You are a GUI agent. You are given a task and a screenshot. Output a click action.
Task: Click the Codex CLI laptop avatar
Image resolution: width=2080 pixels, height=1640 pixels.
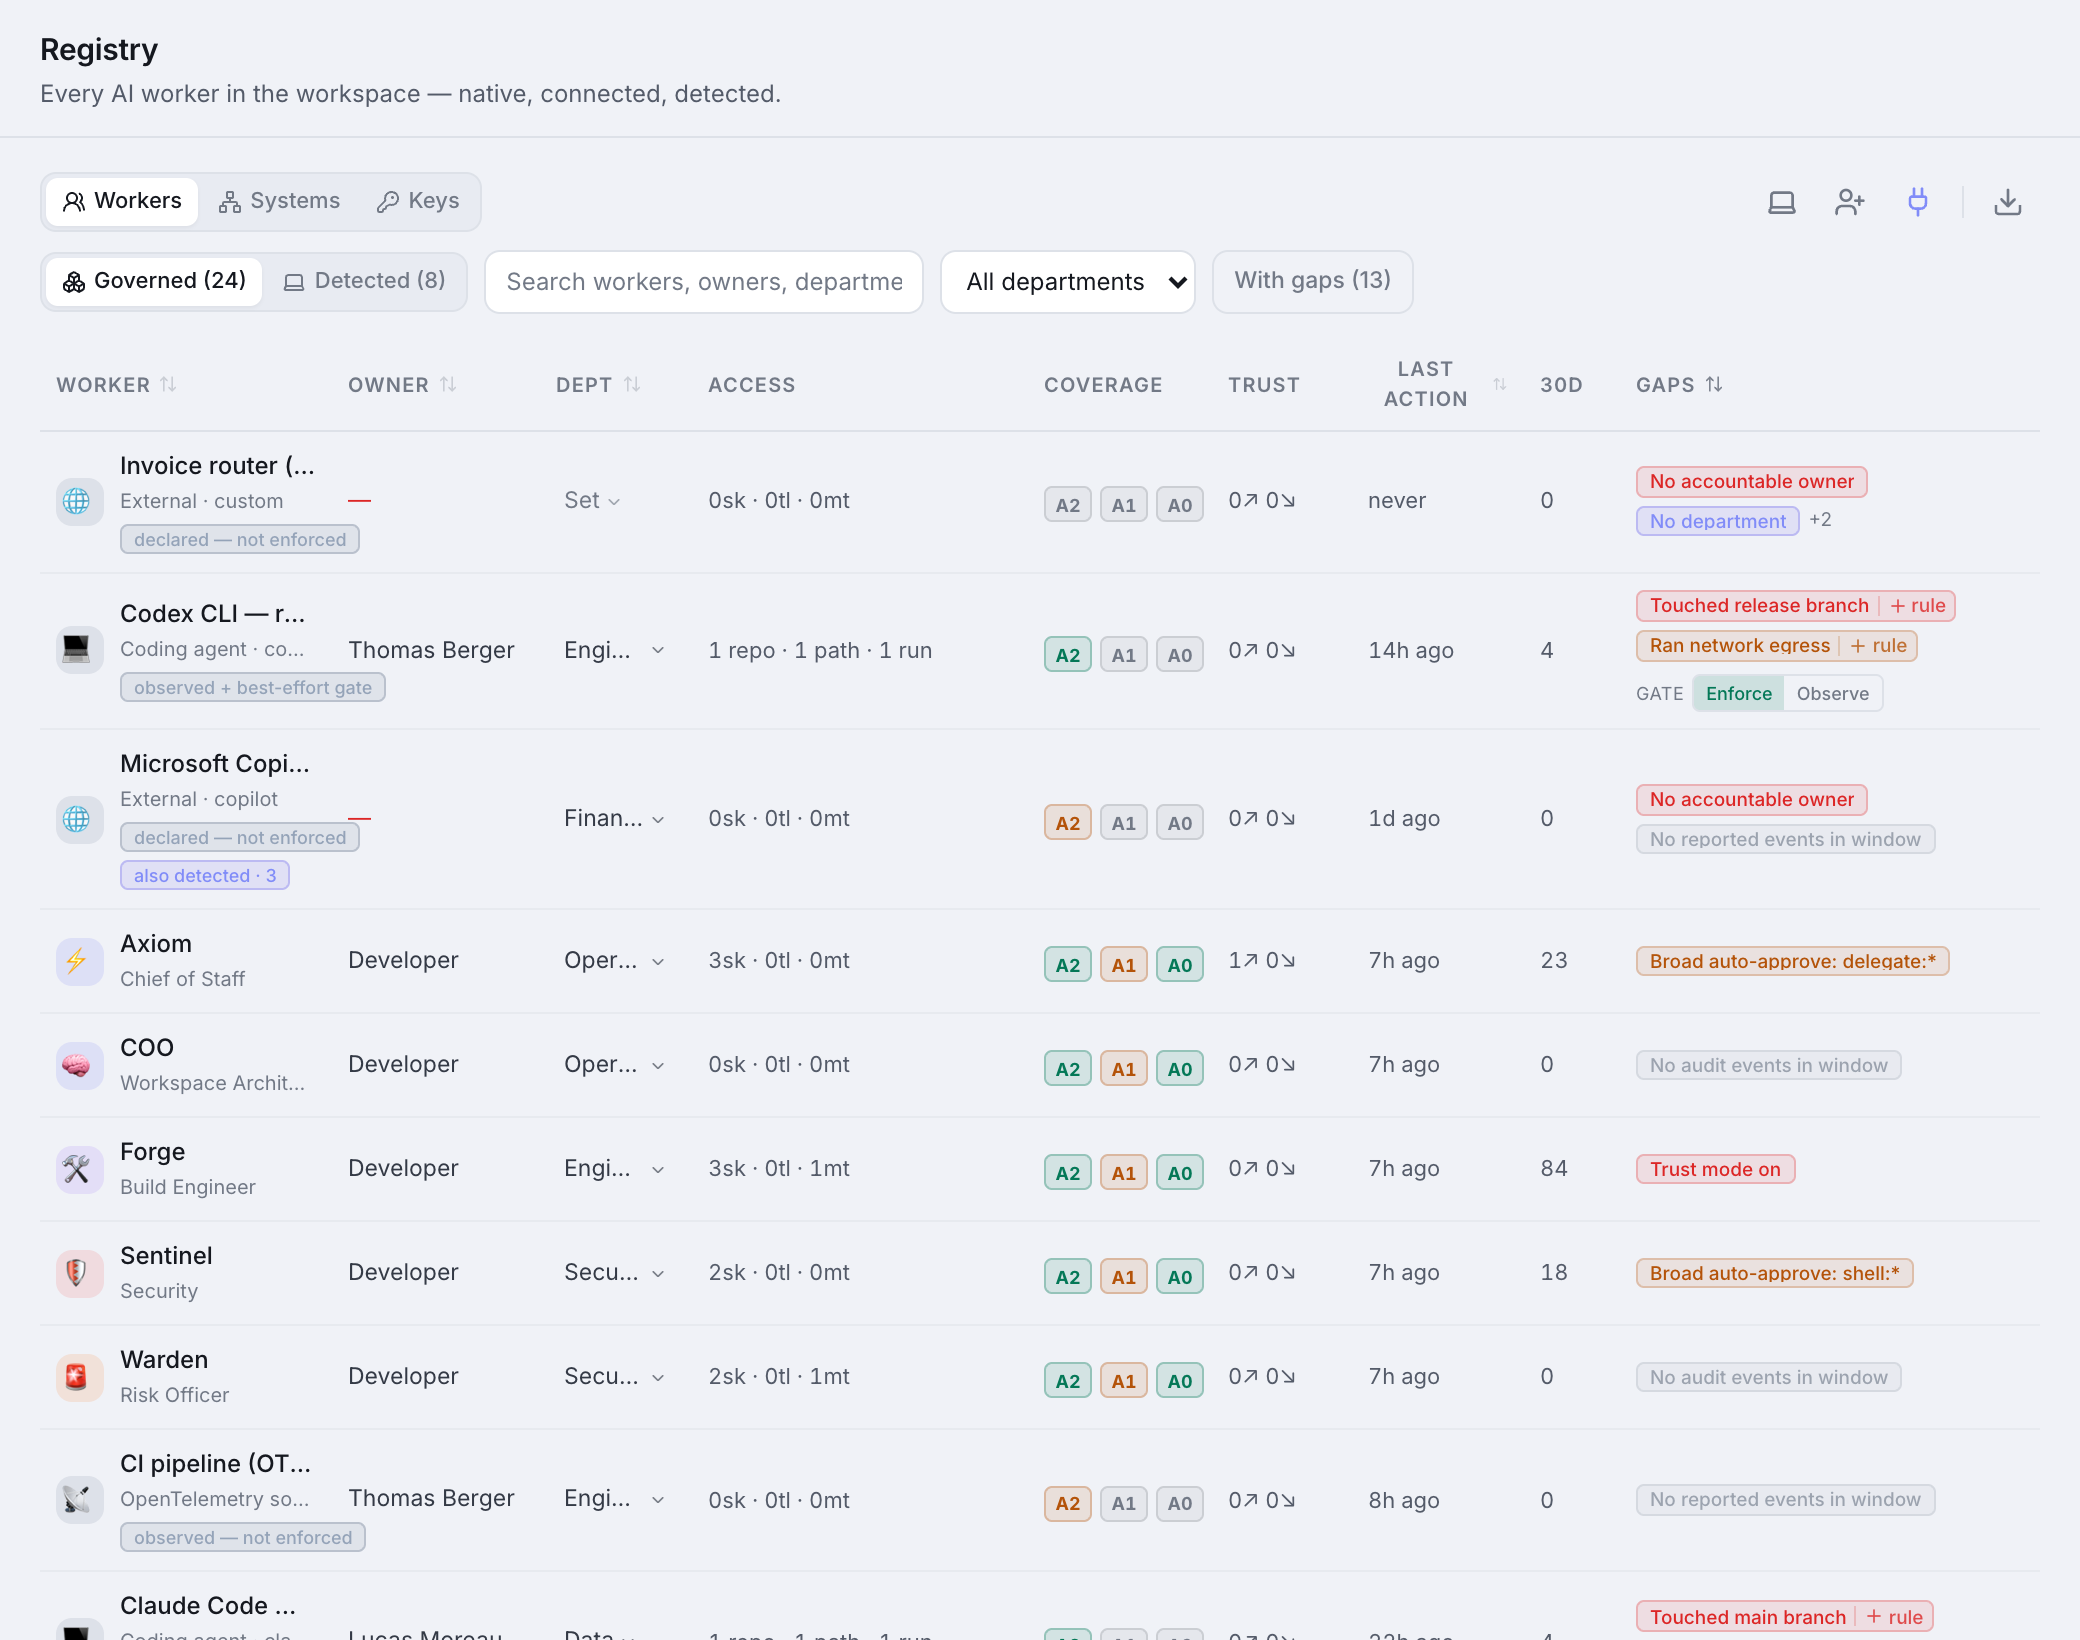(78, 650)
